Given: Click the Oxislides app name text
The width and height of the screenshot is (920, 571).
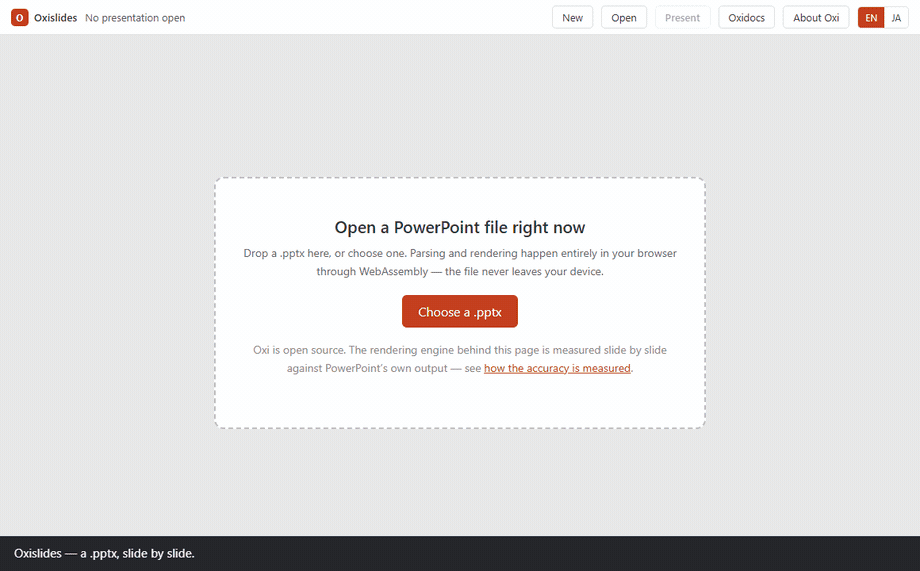Looking at the screenshot, I should tap(55, 18).
